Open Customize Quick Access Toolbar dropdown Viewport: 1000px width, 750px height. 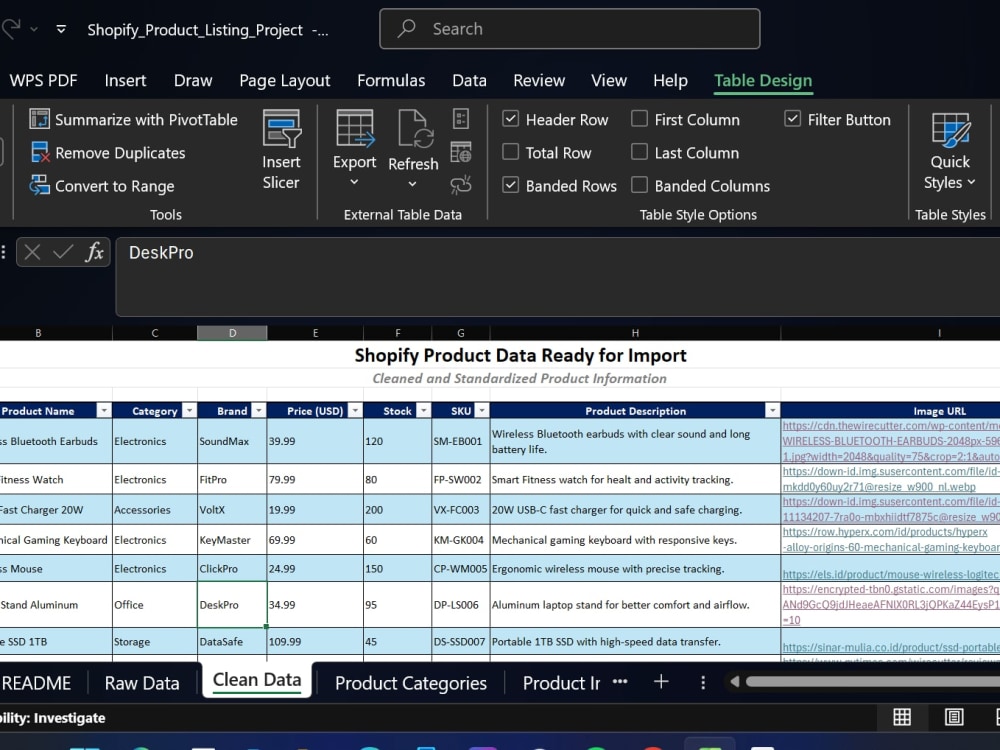click(x=61, y=29)
